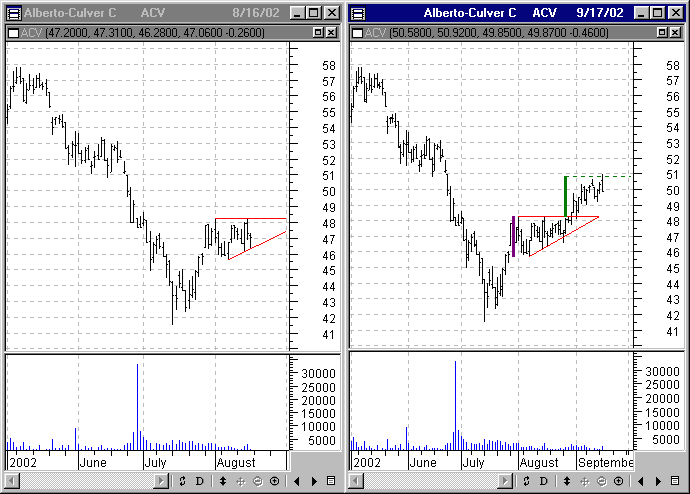Click the 'Septembe' label on right chart axis

click(605, 463)
